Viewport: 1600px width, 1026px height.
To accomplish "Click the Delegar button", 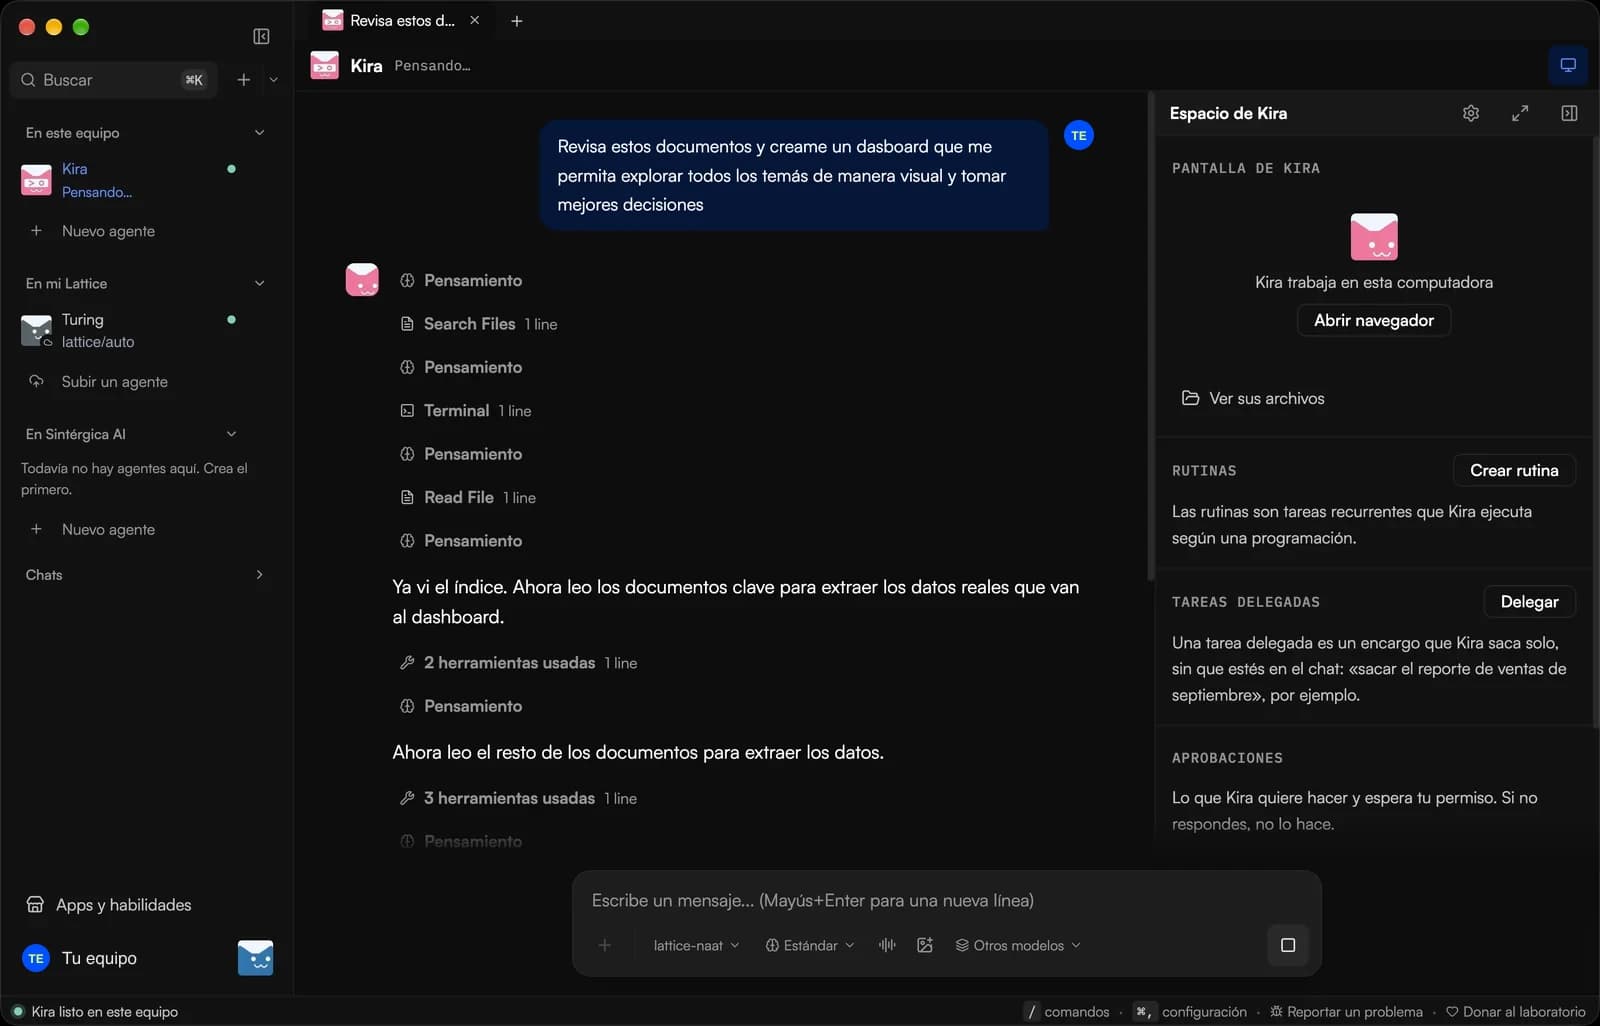I will click(1529, 601).
